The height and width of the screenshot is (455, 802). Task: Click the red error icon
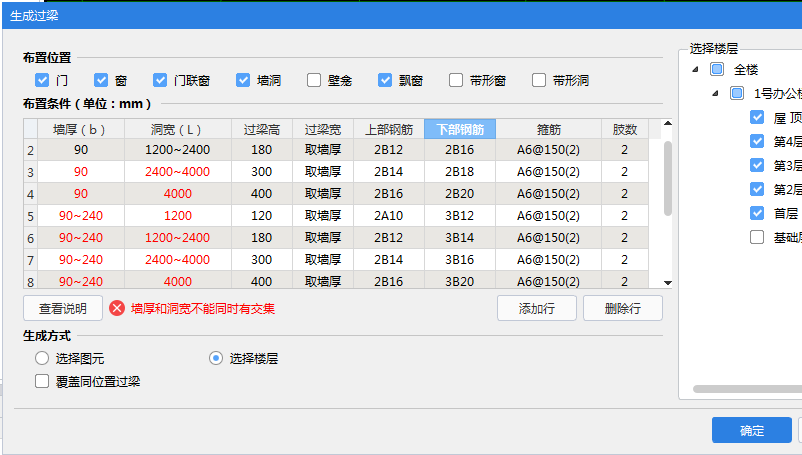pyautogui.click(x=117, y=308)
